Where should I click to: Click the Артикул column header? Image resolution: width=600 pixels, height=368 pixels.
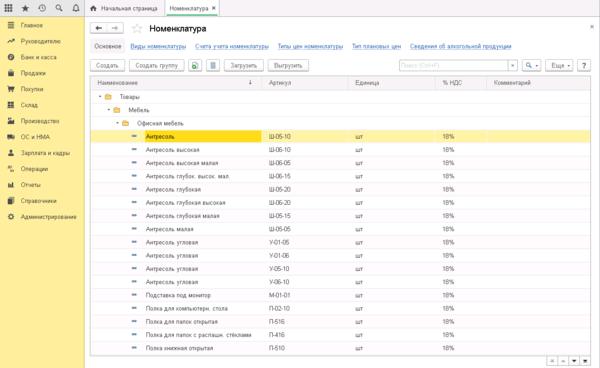tap(305, 83)
